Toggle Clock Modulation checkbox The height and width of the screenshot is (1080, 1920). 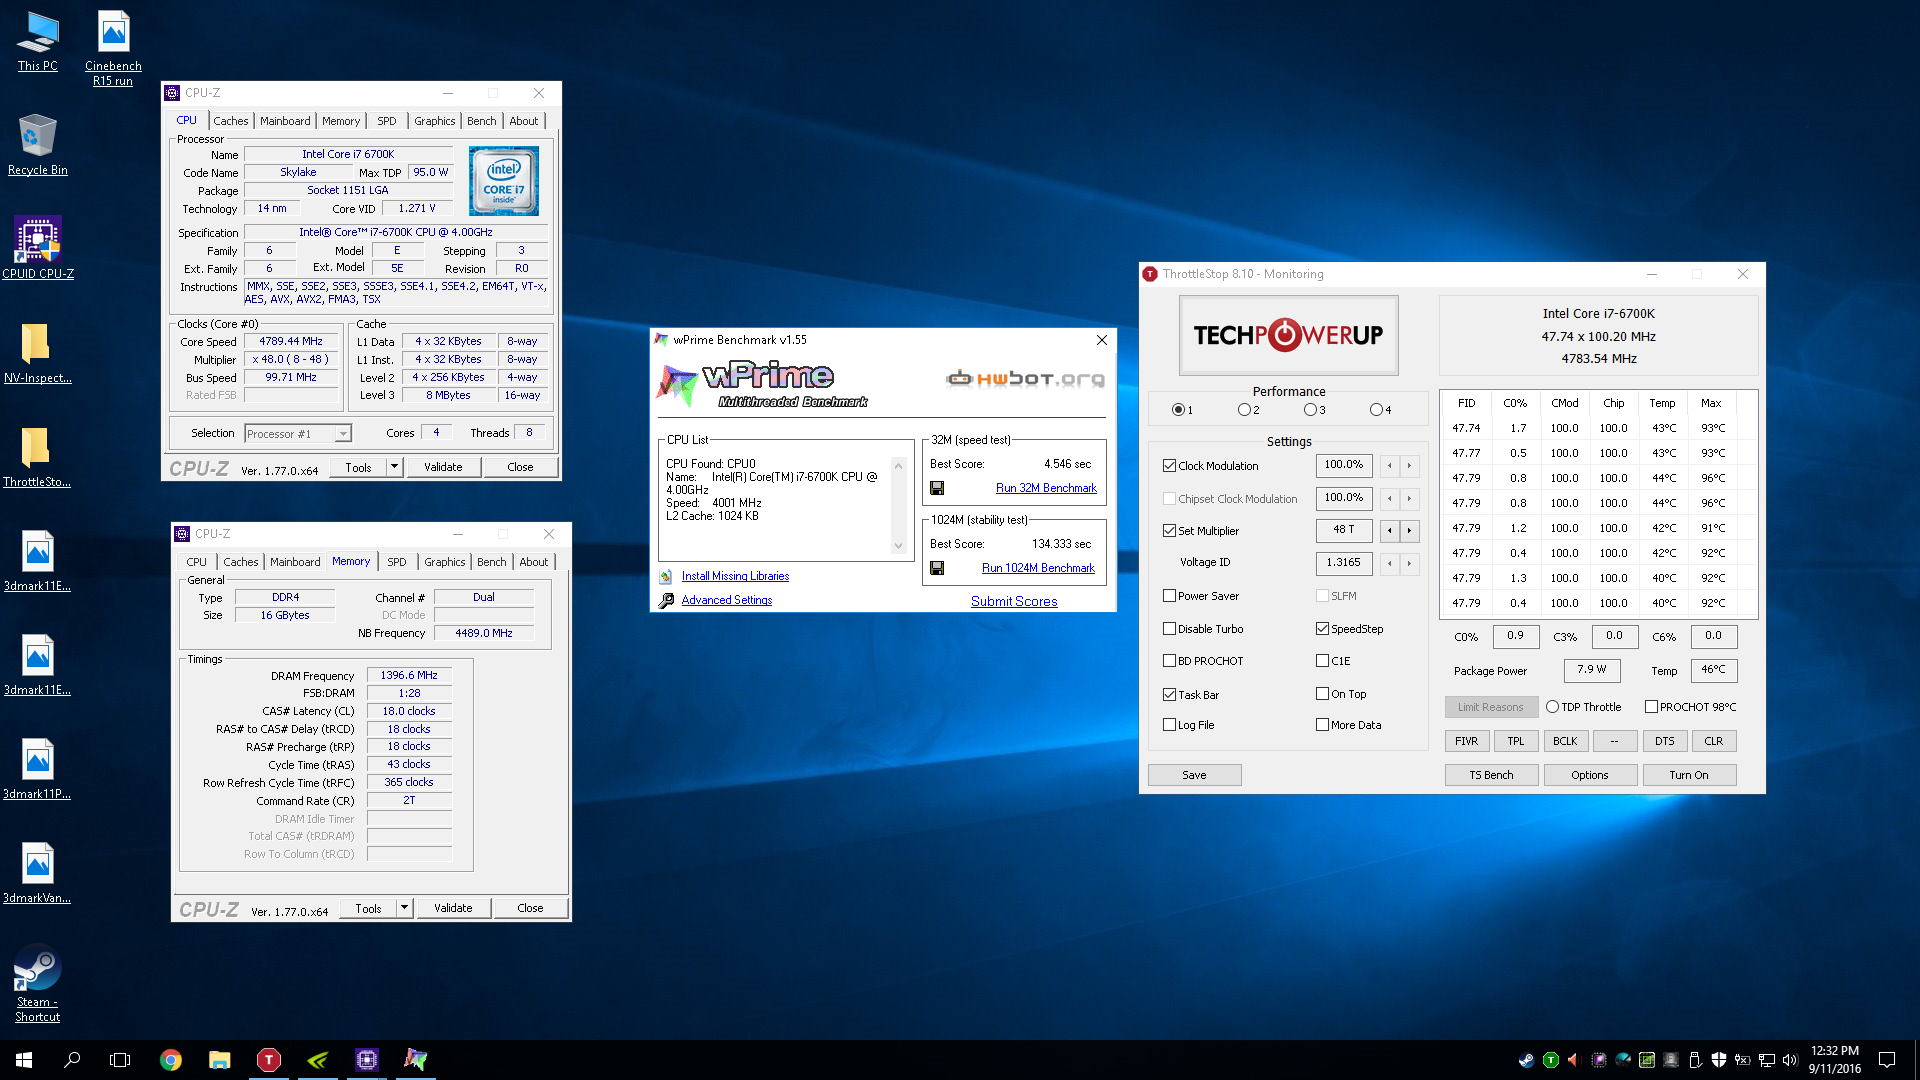(x=1169, y=466)
